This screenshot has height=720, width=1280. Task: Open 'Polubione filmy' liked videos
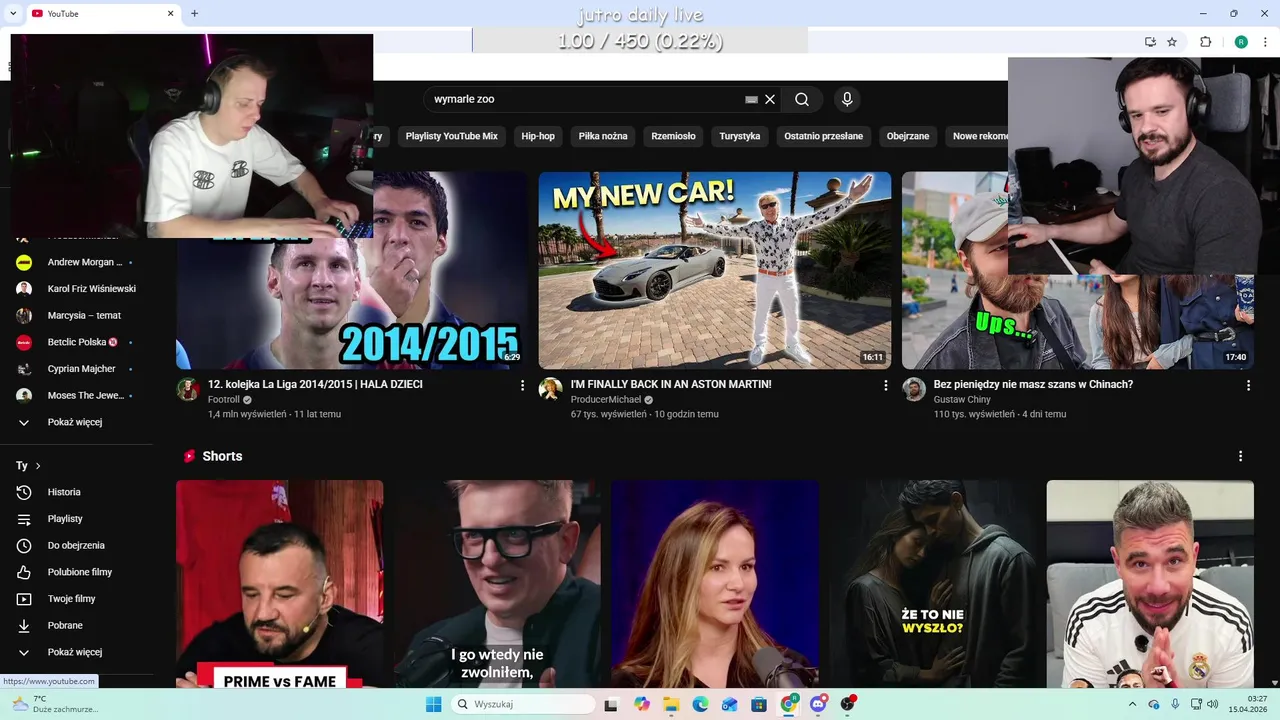[76, 572]
